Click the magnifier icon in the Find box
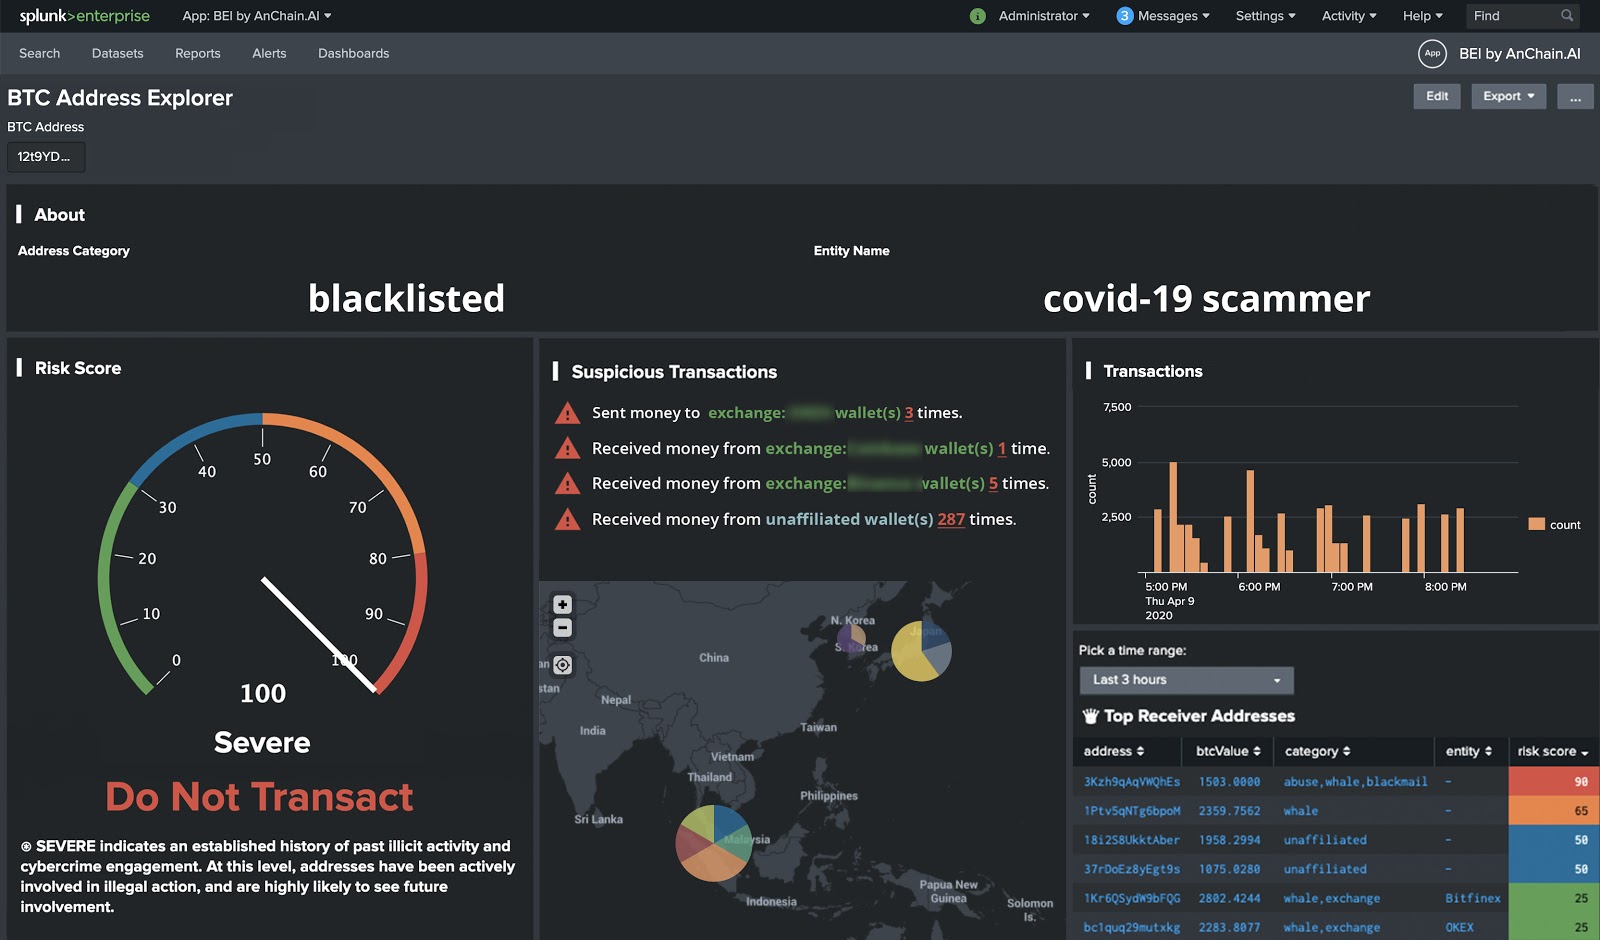The width and height of the screenshot is (1600, 940). [x=1567, y=16]
